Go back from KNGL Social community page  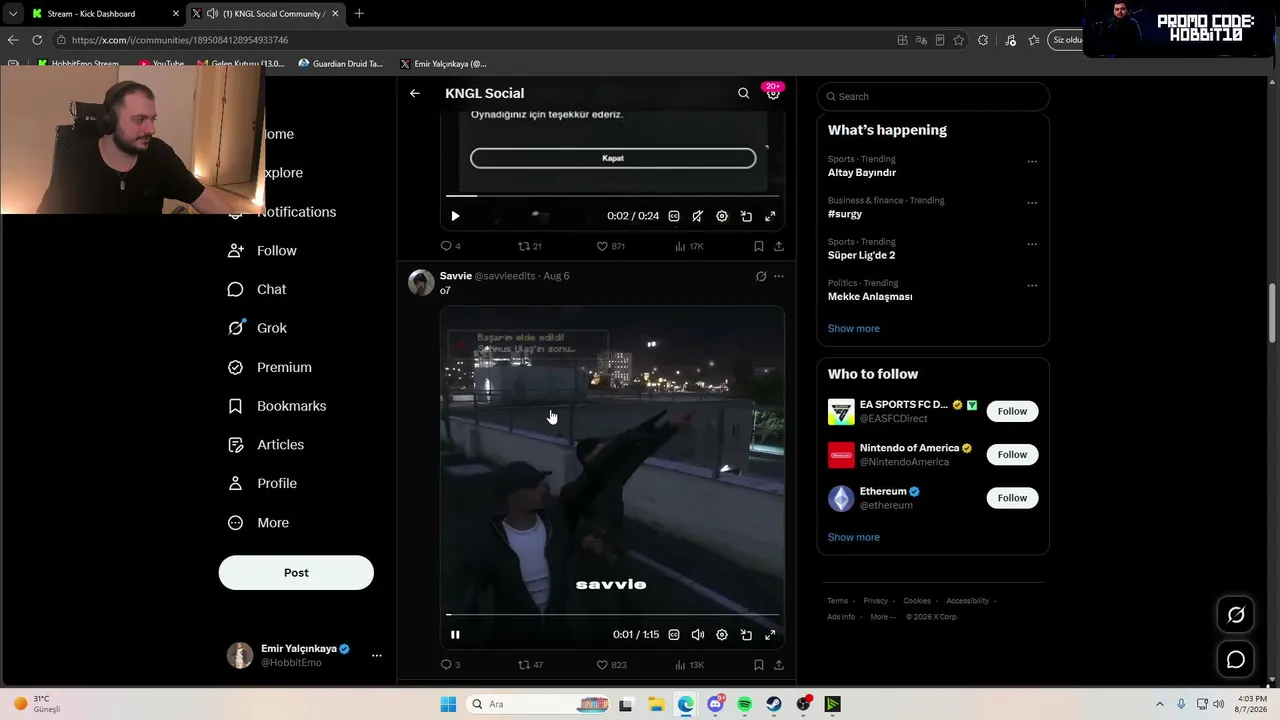point(415,93)
